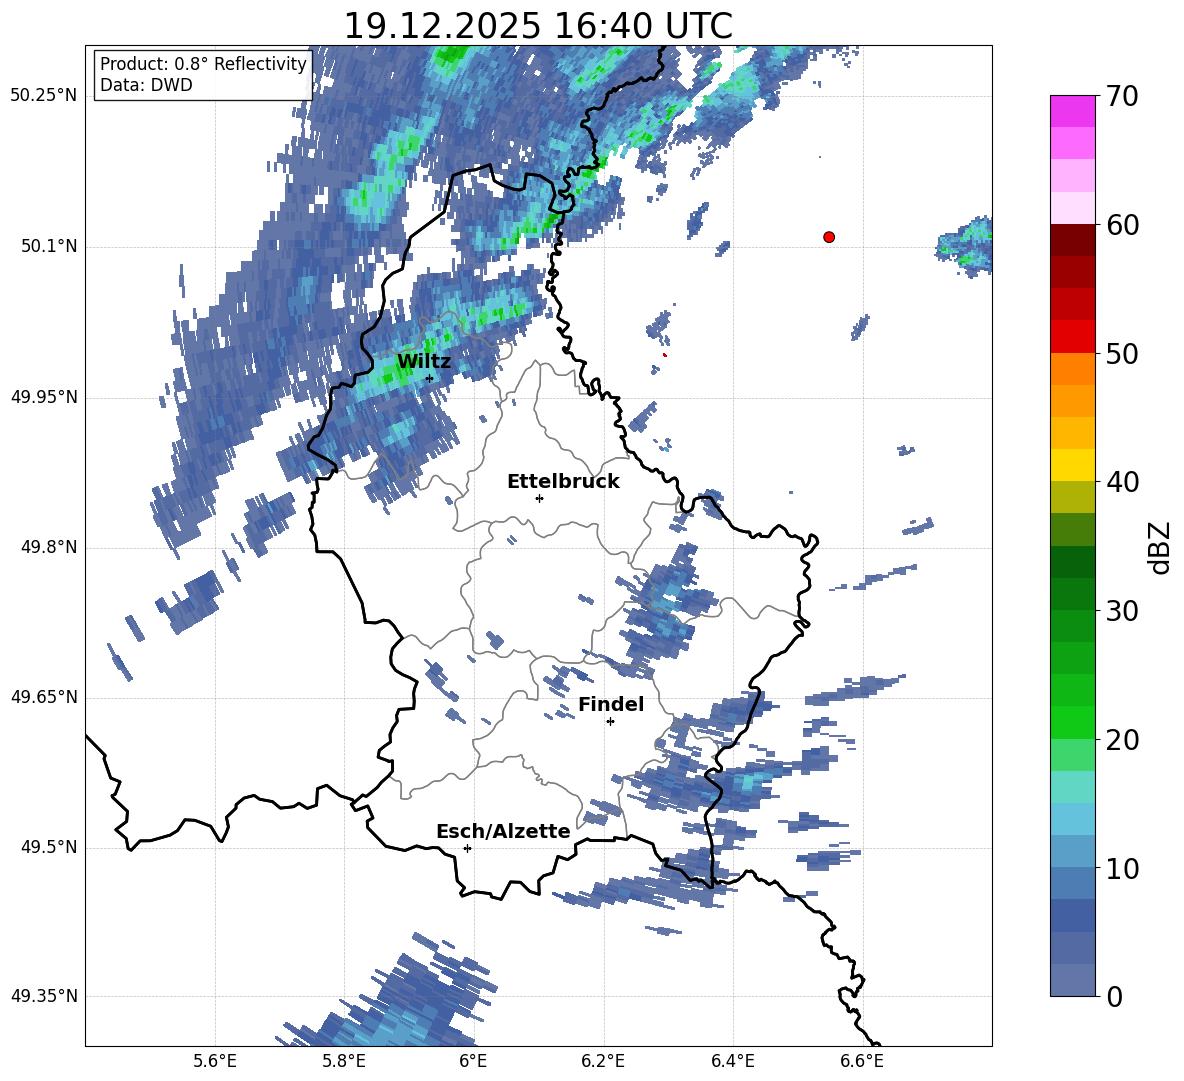Click the magenta swatch at top of colorbar
Screen dimensions: 1184x1081
click(x=1072, y=111)
